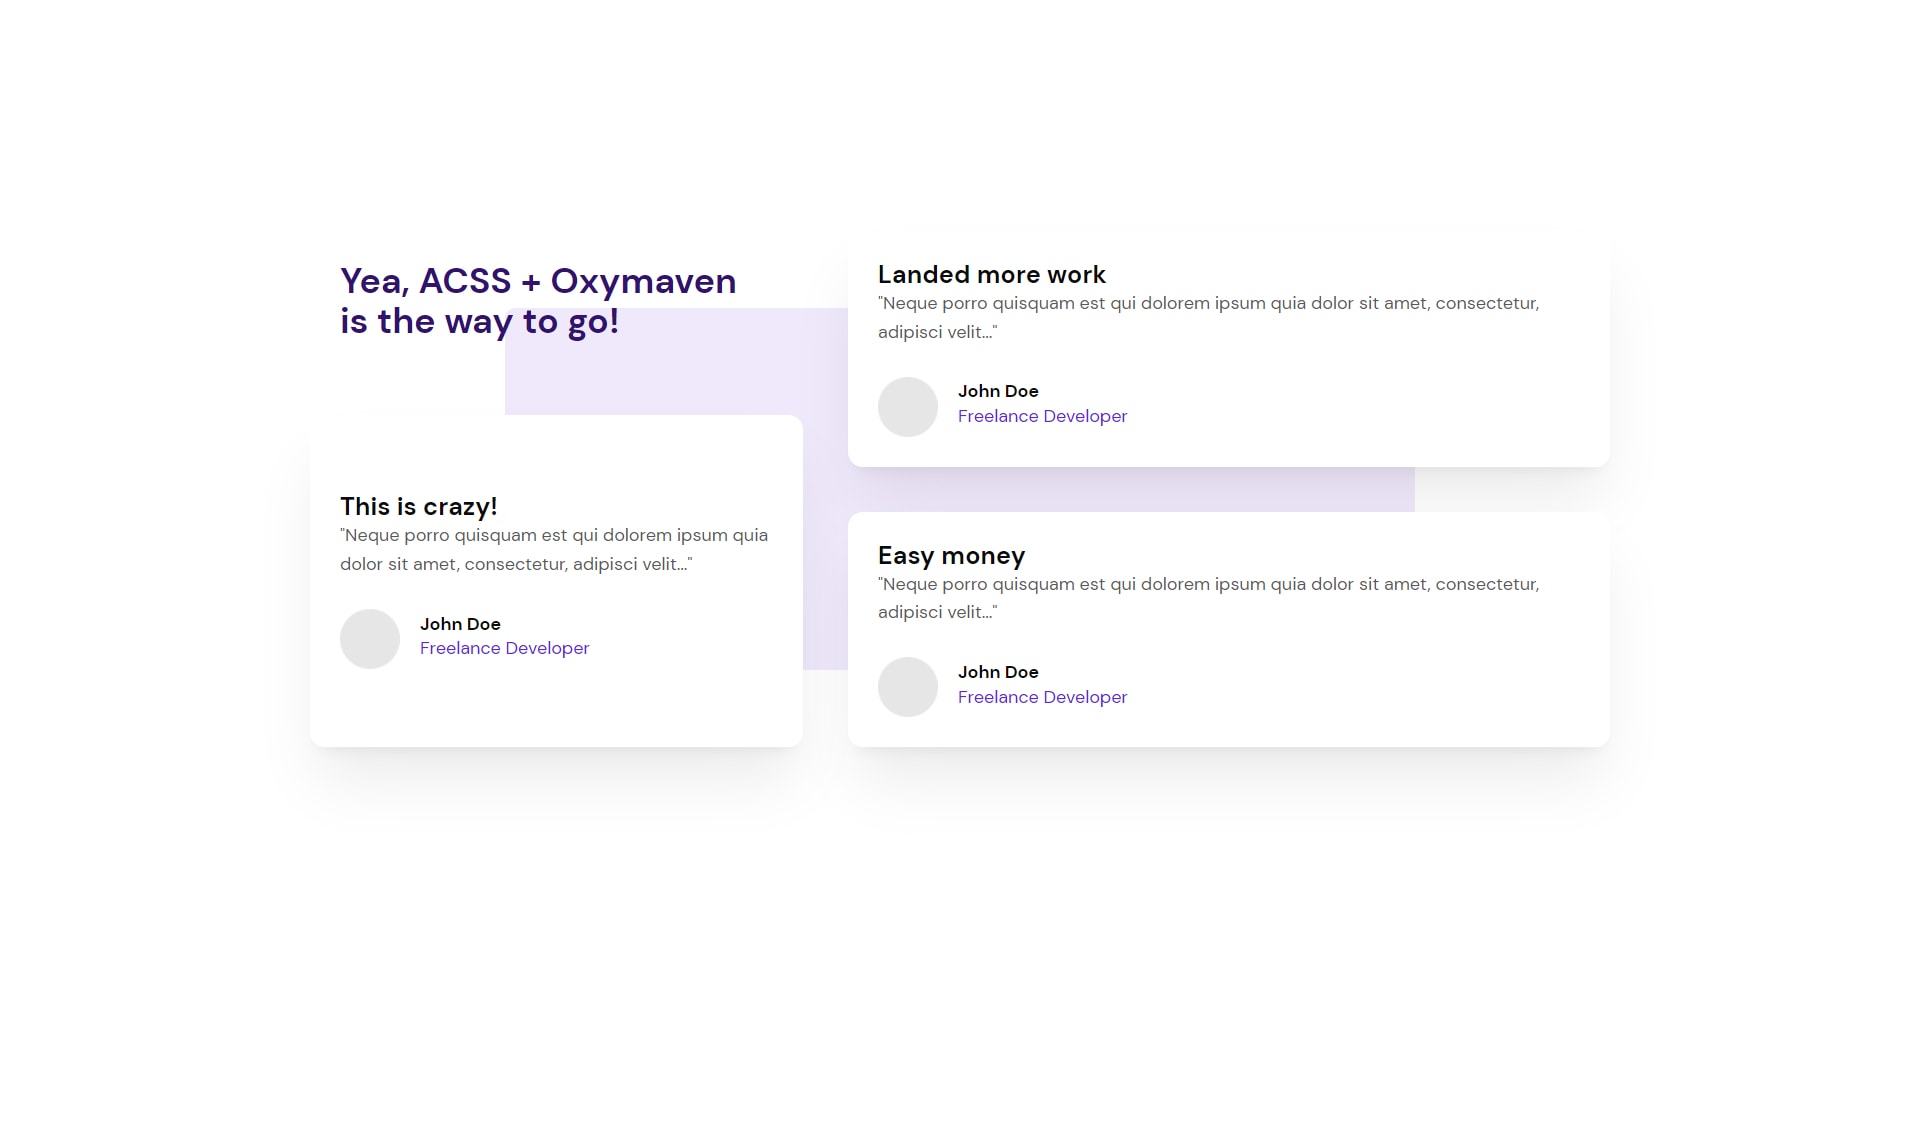
Task: Open Freelance Developer link in Easy money
Action: (x=1042, y=697)
